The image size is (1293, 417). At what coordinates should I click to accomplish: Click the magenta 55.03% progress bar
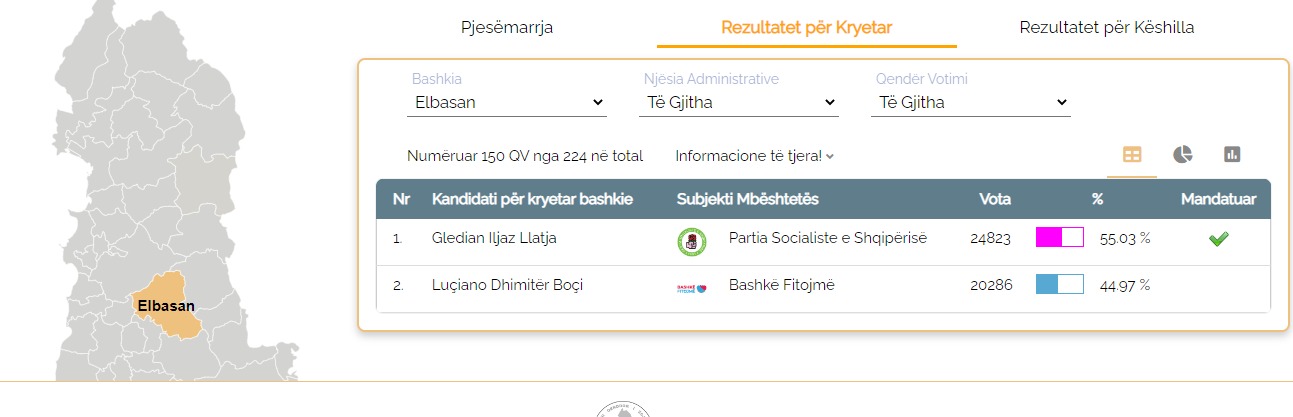(x=1059, y=238)
